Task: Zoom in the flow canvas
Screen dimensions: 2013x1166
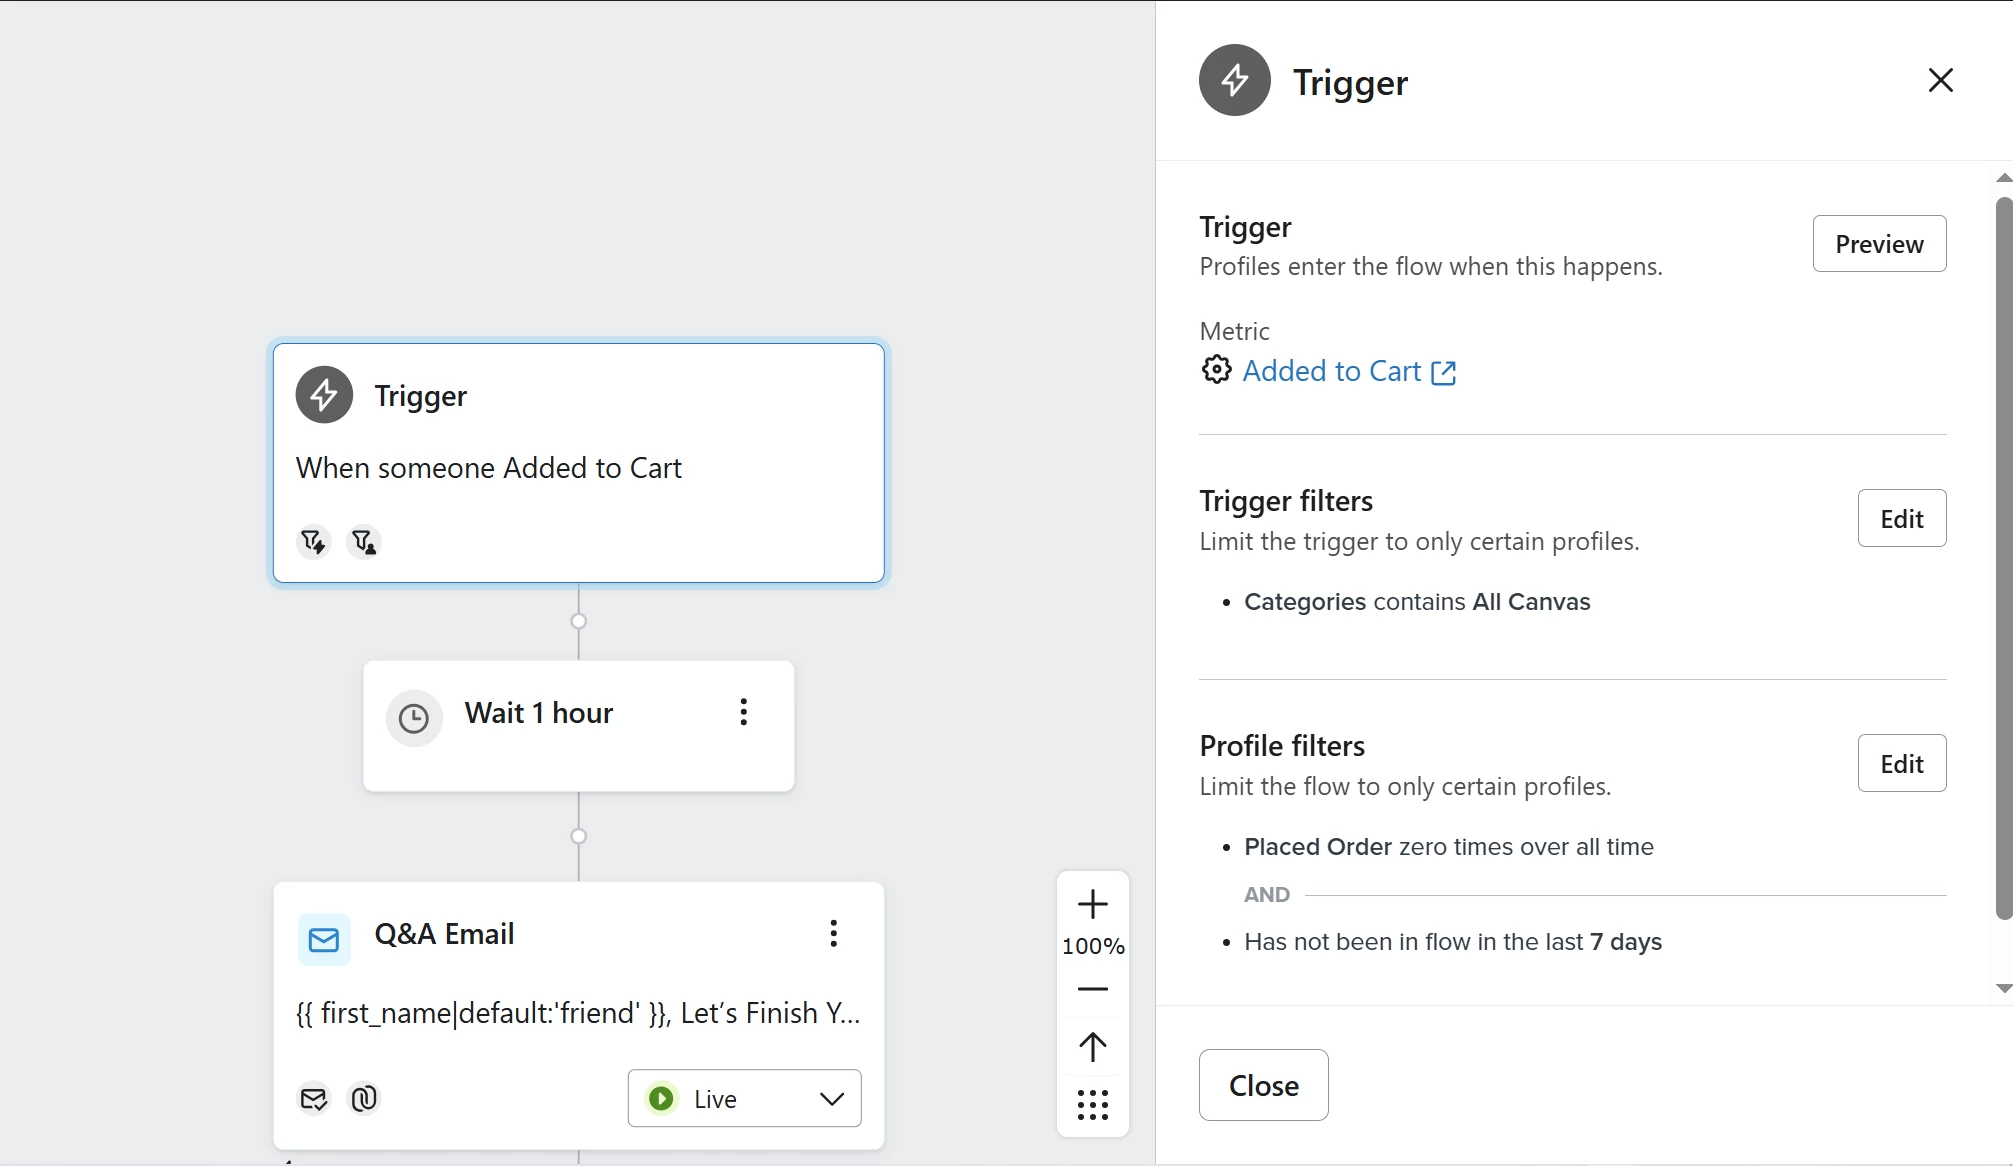Action: 1093,904
